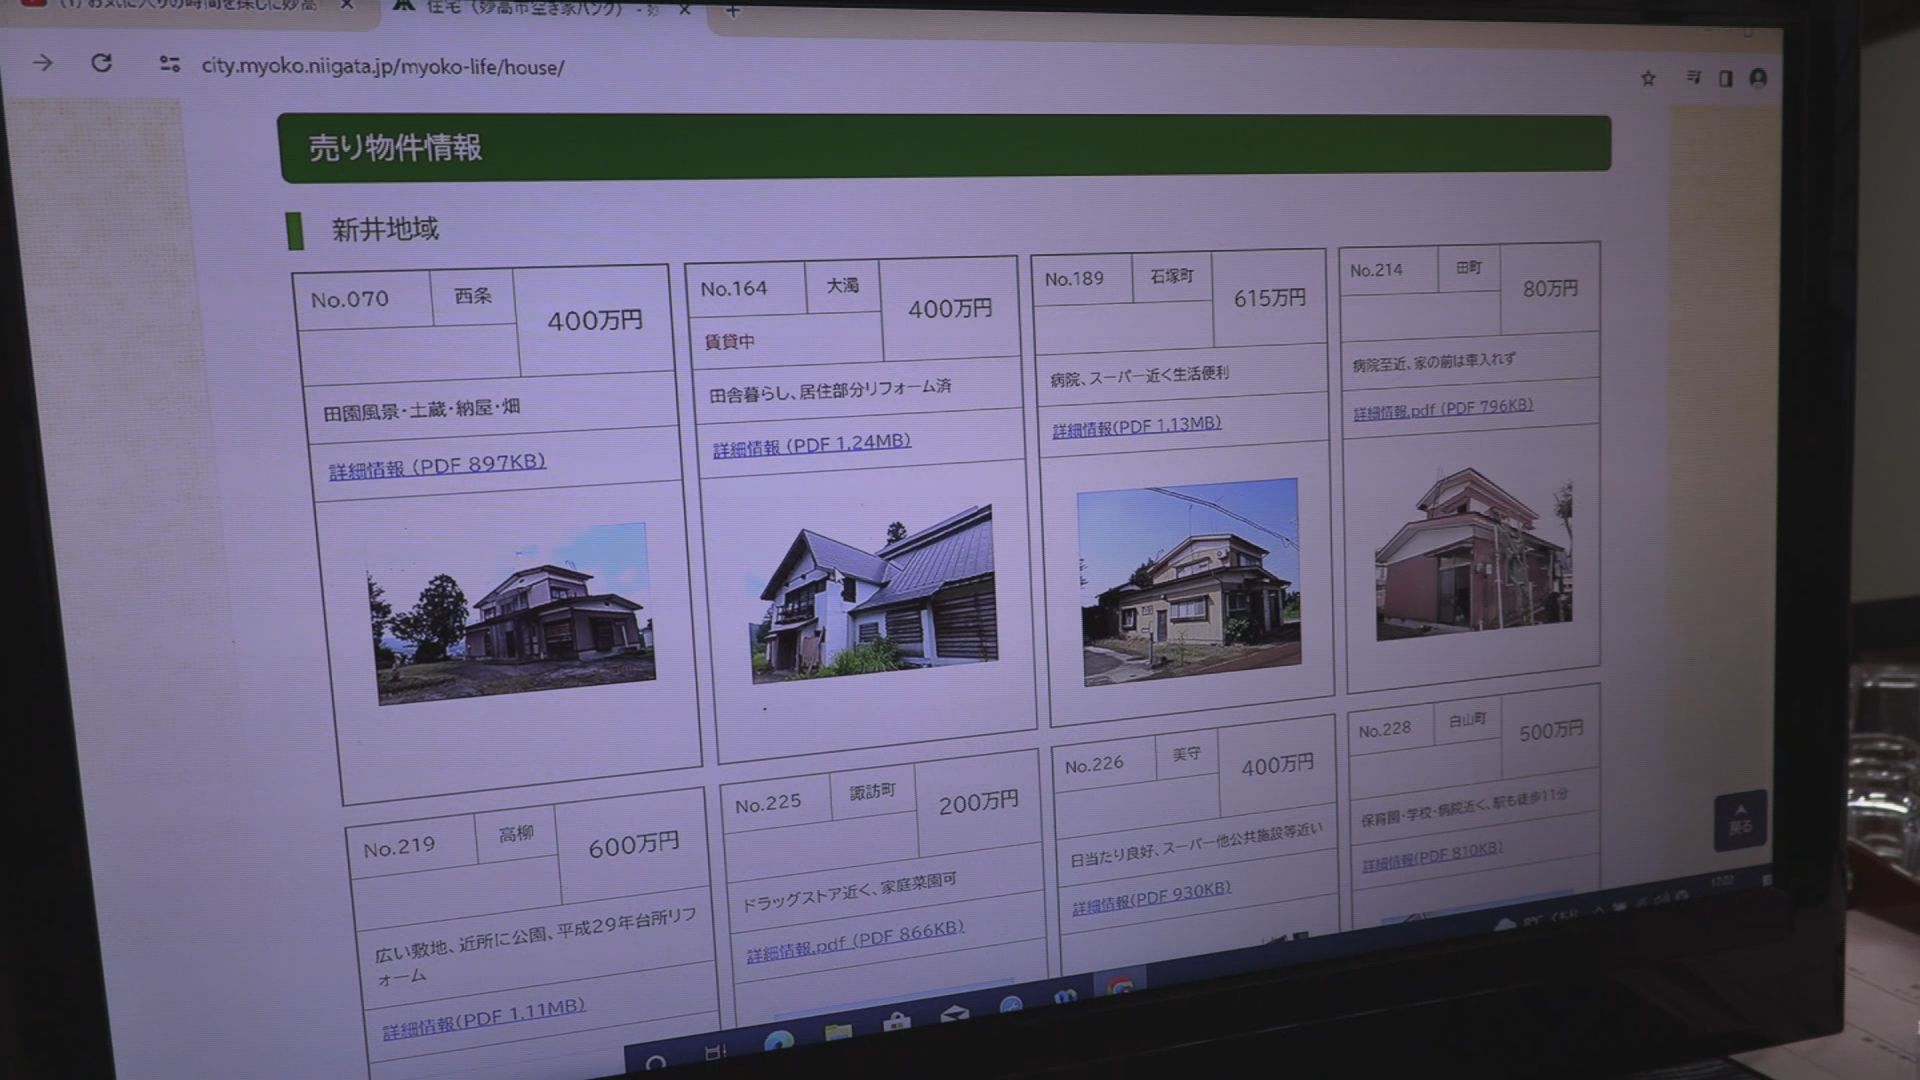Open PDF 796KB detail link for No.214

coord(1442,409)
